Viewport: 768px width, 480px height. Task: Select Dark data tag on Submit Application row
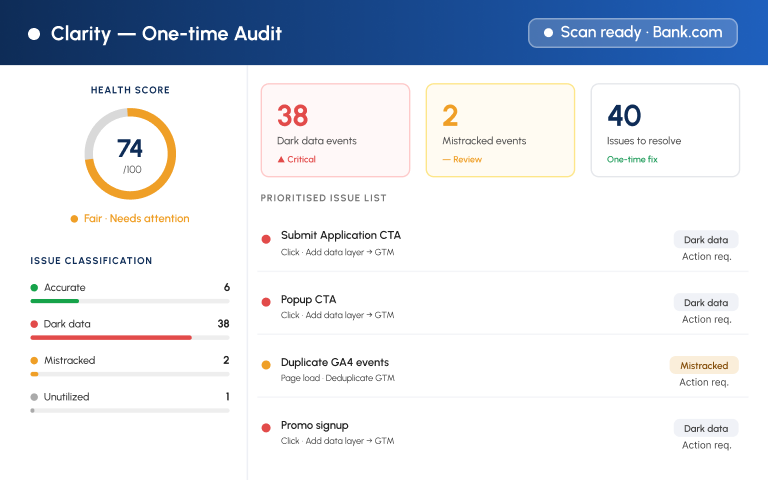706,240
